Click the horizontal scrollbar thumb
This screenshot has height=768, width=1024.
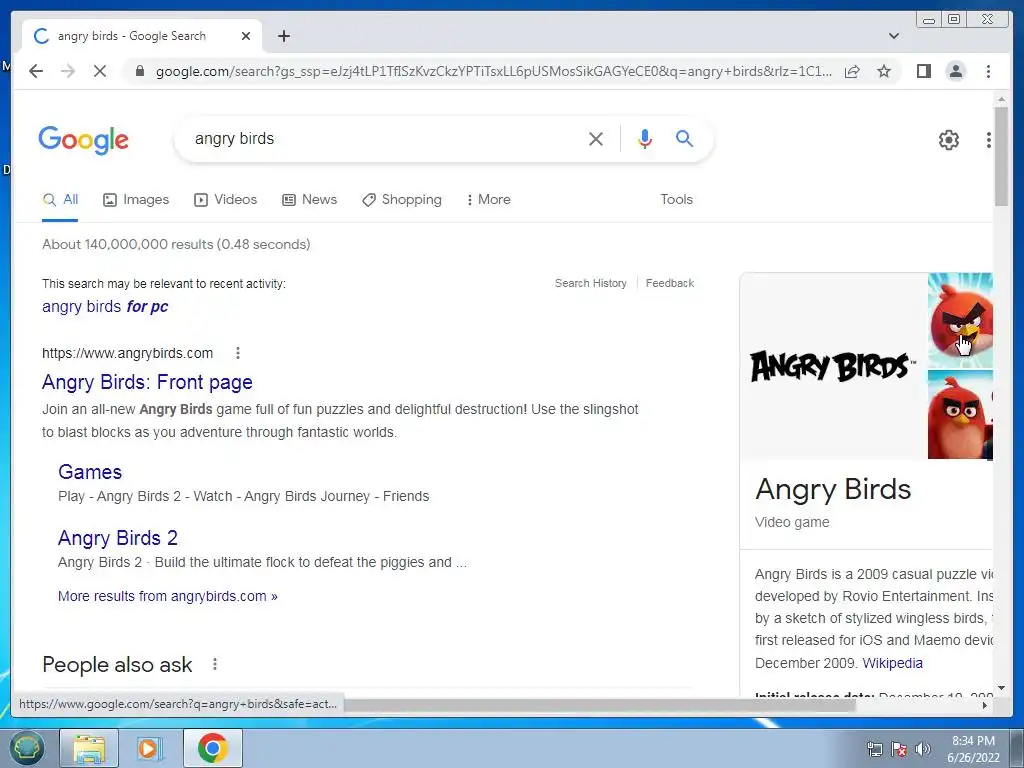point(599,705)
